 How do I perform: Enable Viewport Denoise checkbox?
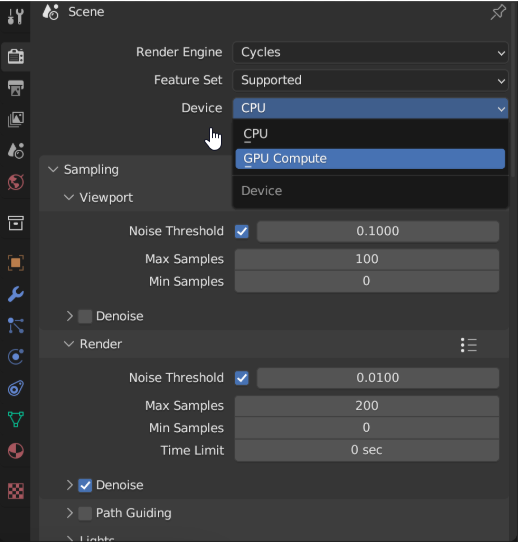tap(85, 316)
